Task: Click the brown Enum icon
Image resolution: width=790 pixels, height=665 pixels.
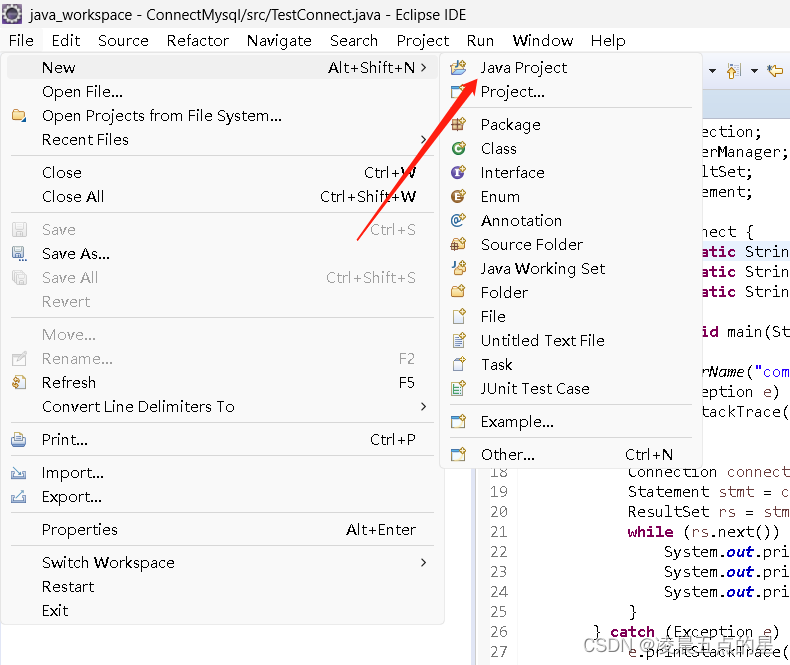Action: [x=458, y=196]
